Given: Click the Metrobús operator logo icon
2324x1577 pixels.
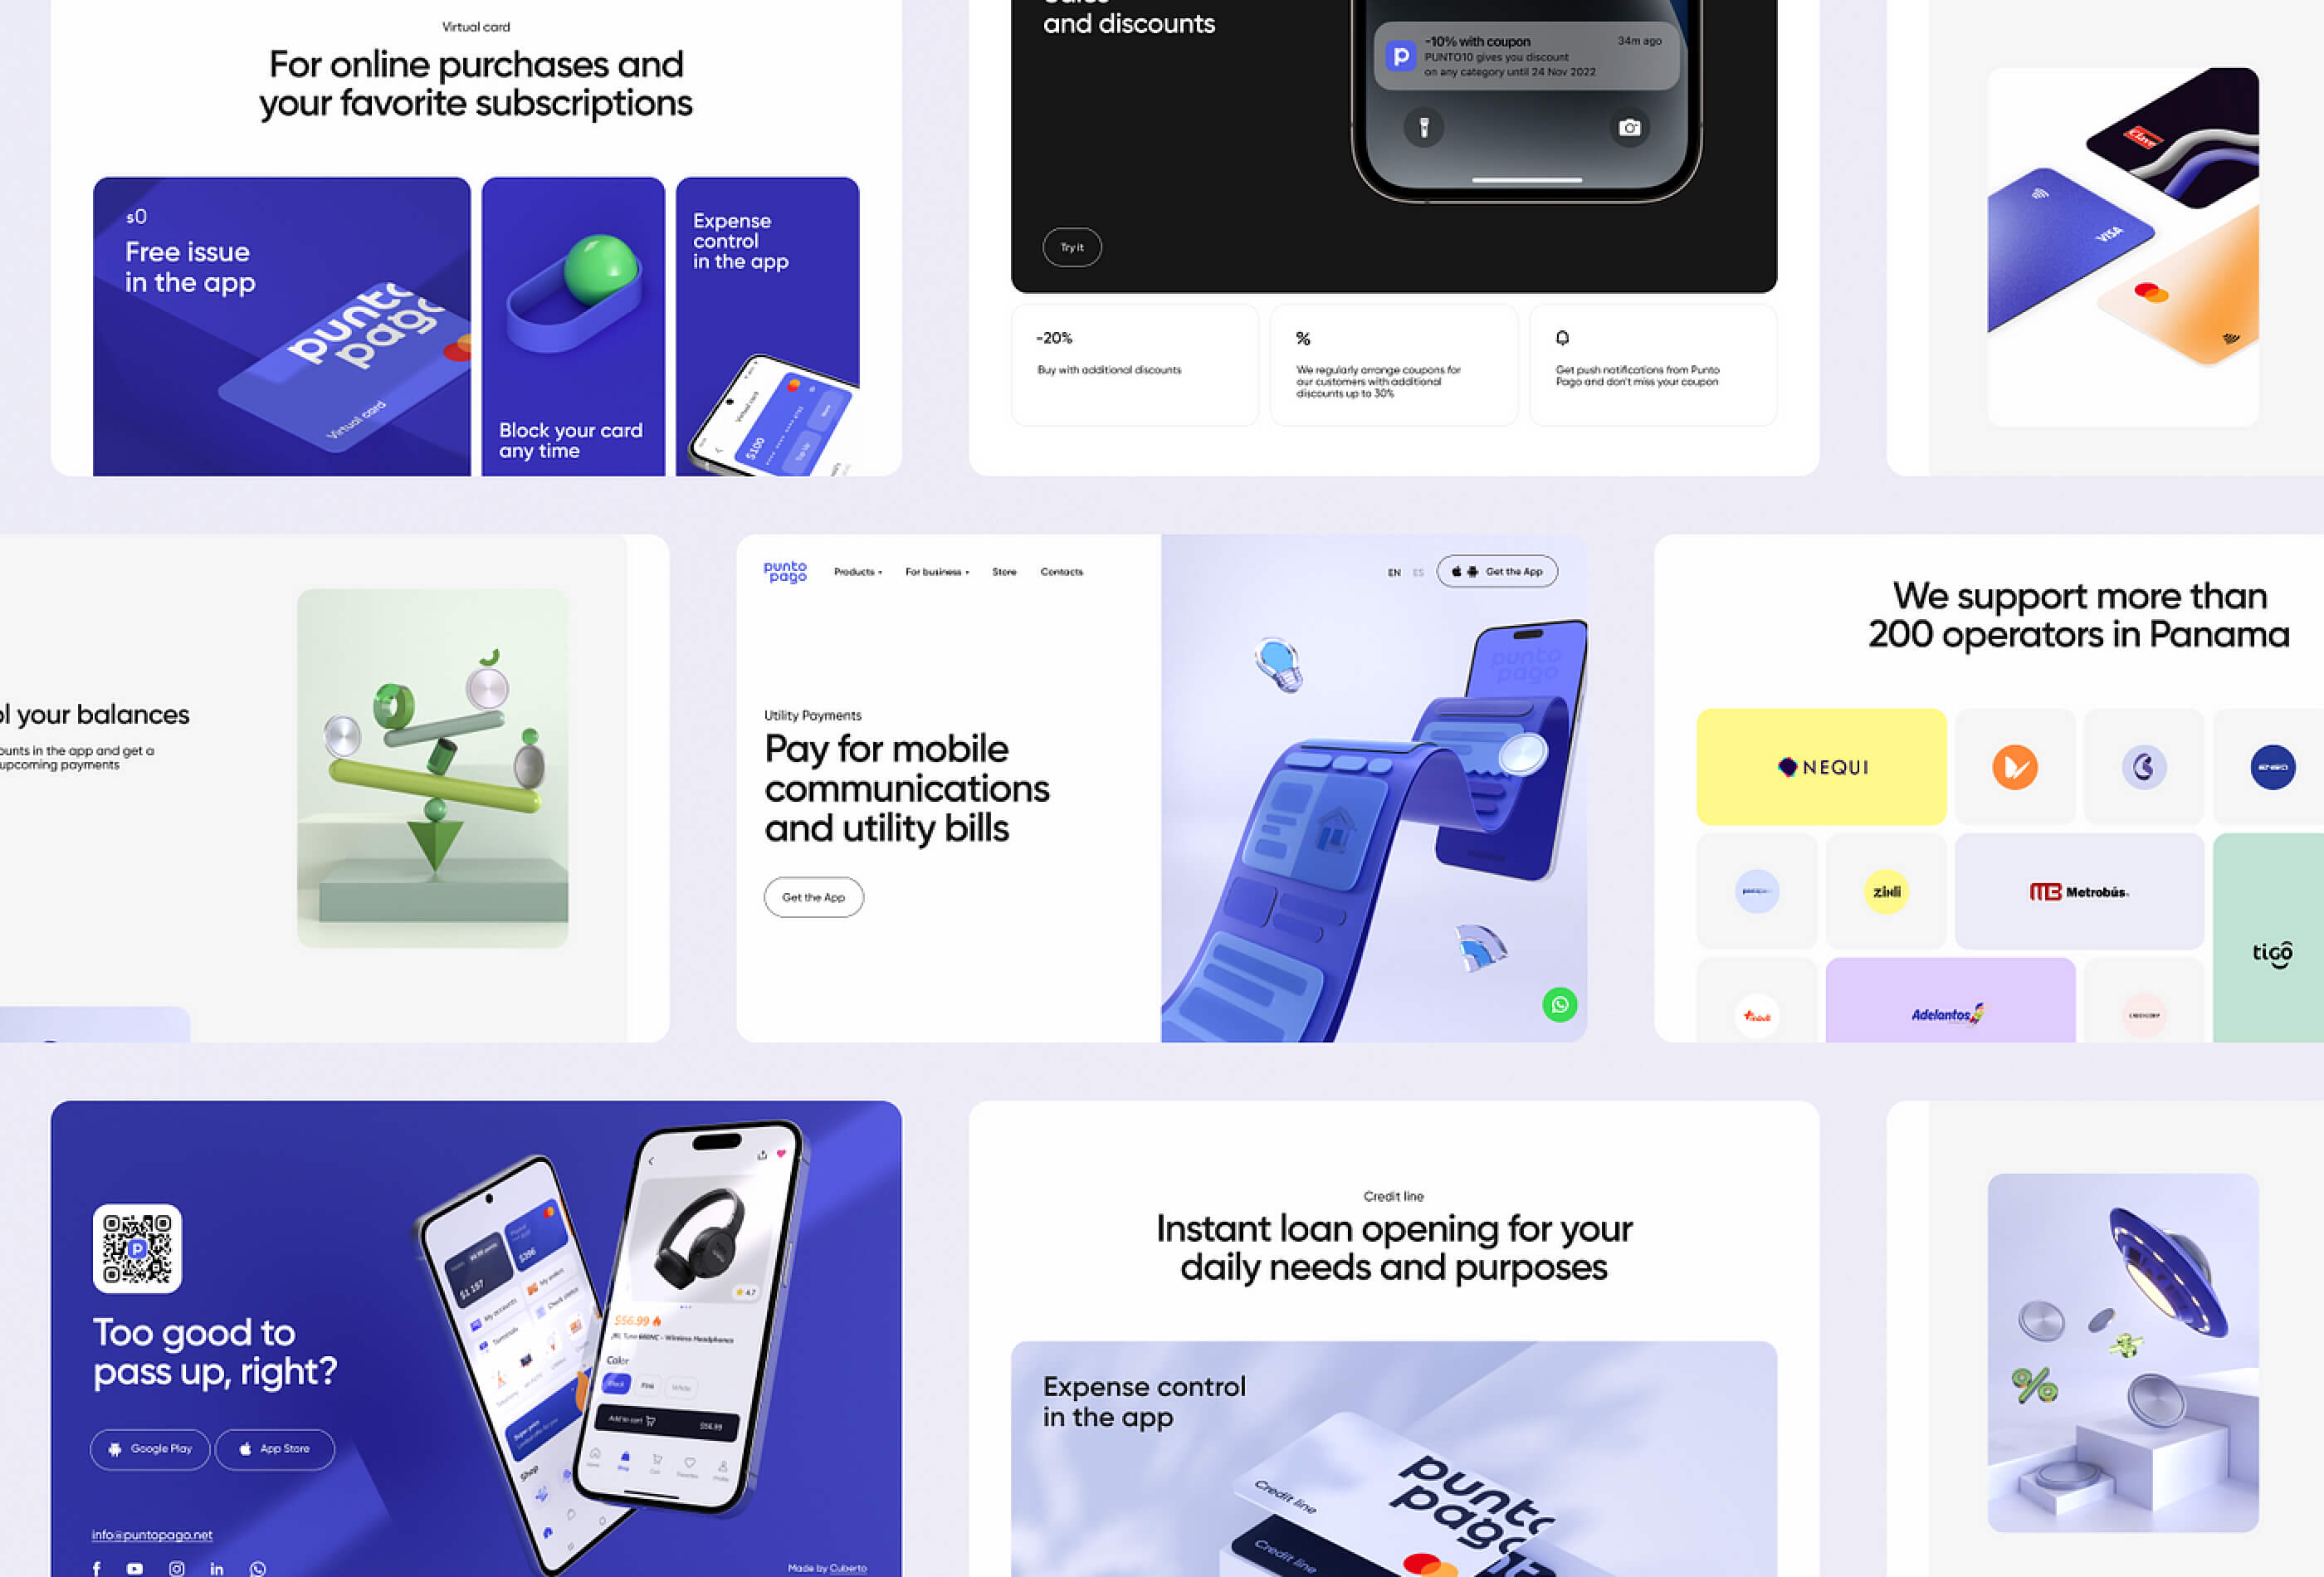Looking at the screenshot, I should pos(2077,891).
